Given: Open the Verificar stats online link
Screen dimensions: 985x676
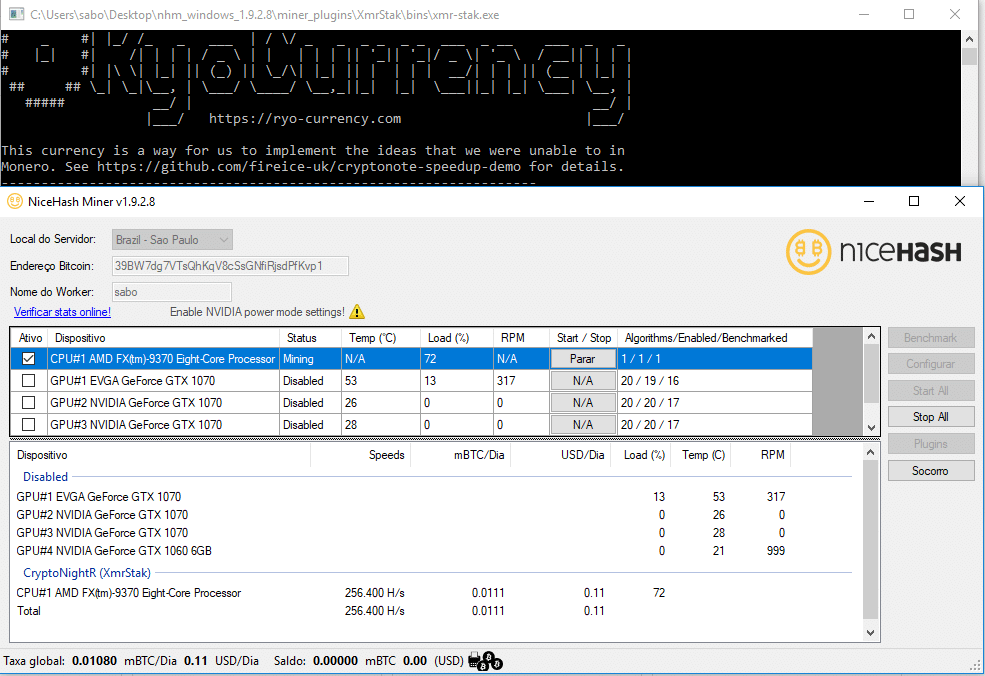Looking at the screenshot, I should pos(62,312).
